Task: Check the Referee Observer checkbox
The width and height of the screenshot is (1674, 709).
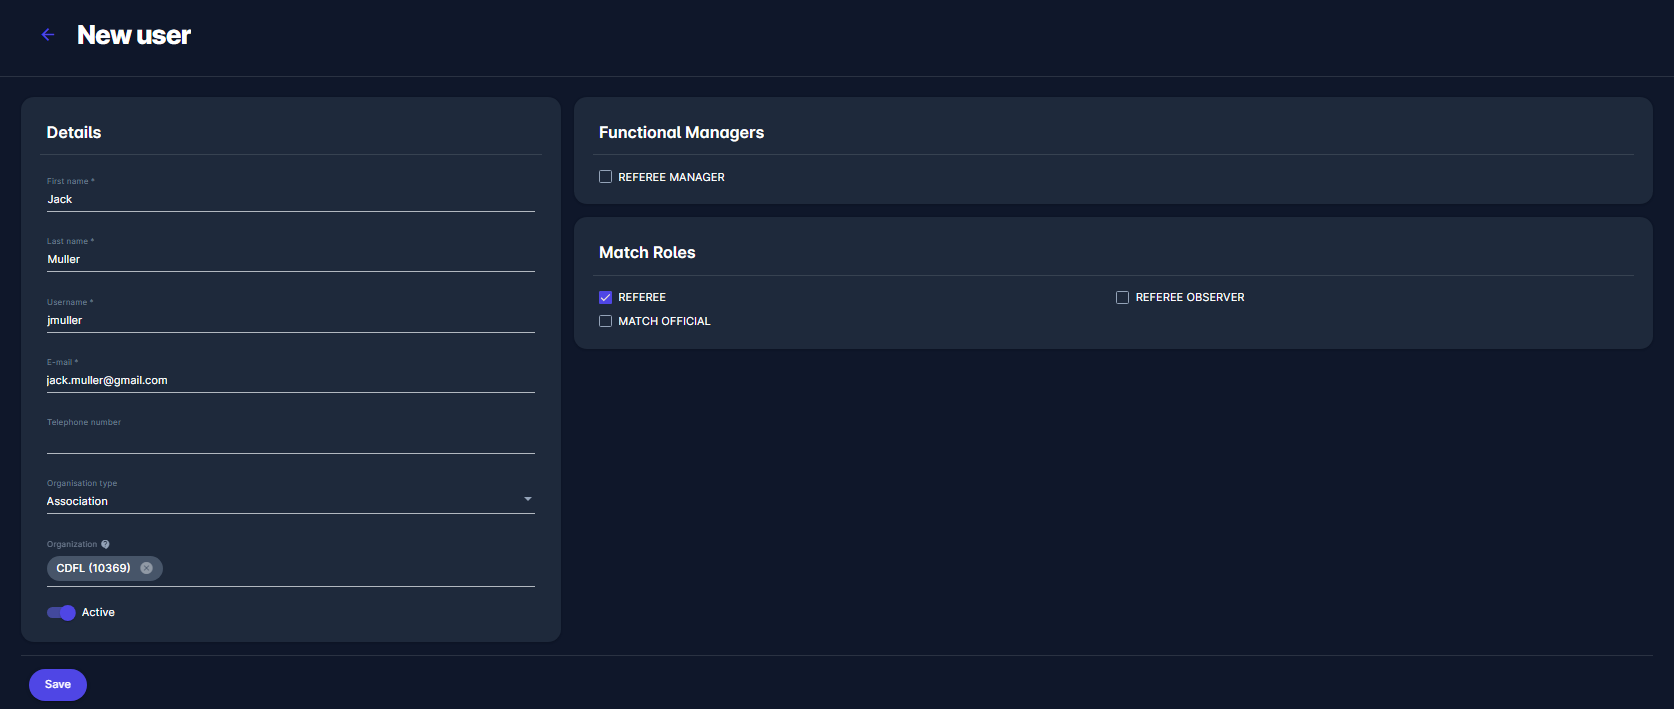Action: [1122, 297]
